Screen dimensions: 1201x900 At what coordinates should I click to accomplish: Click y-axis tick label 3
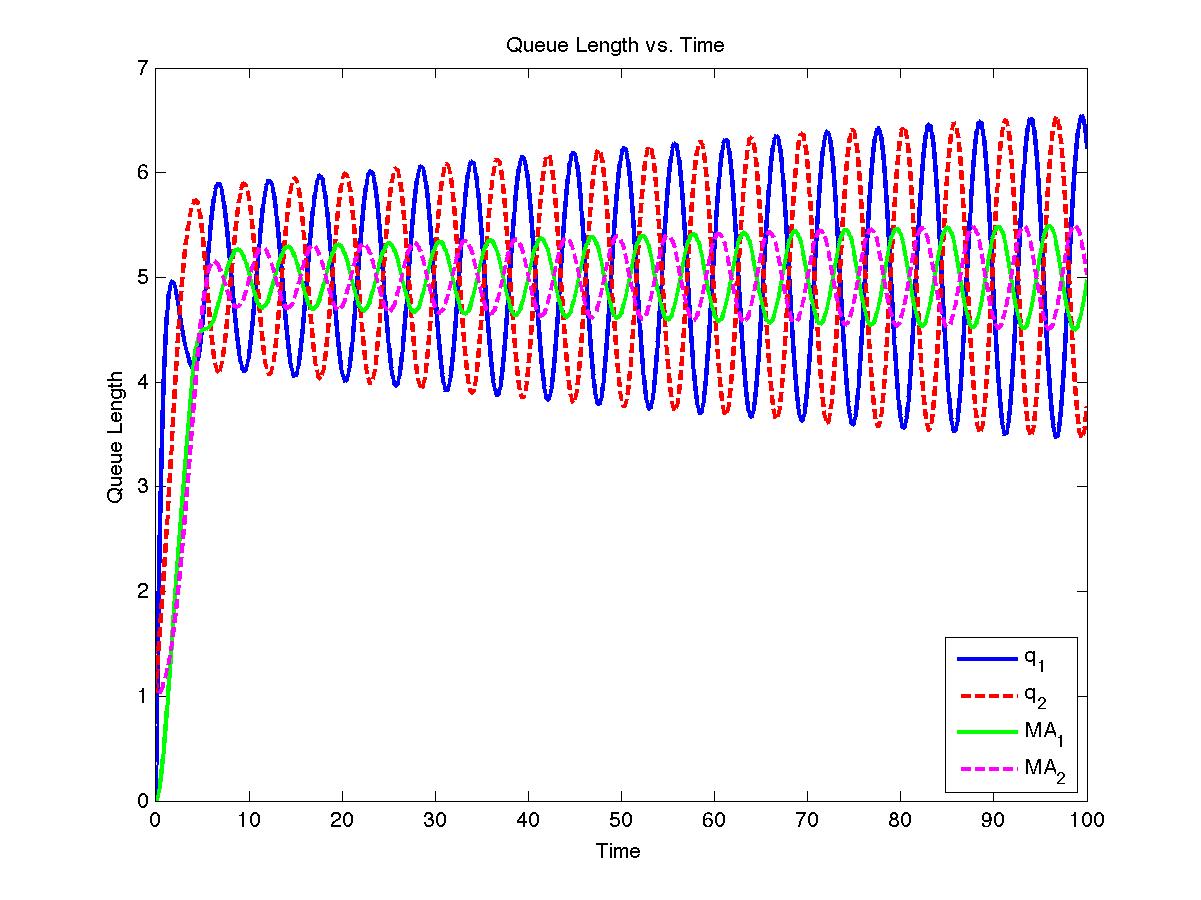[142, 486]
